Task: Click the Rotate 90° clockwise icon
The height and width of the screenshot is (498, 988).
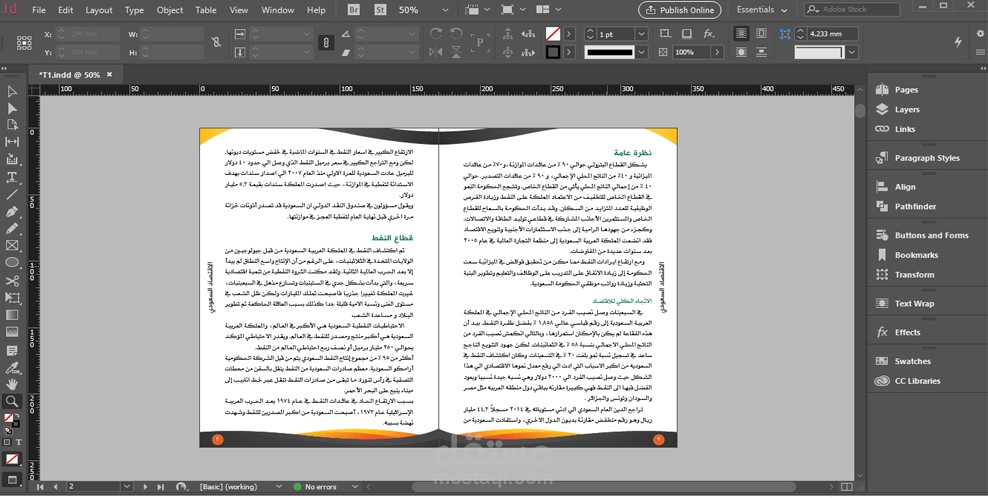Action: click(x=435, y=34)
